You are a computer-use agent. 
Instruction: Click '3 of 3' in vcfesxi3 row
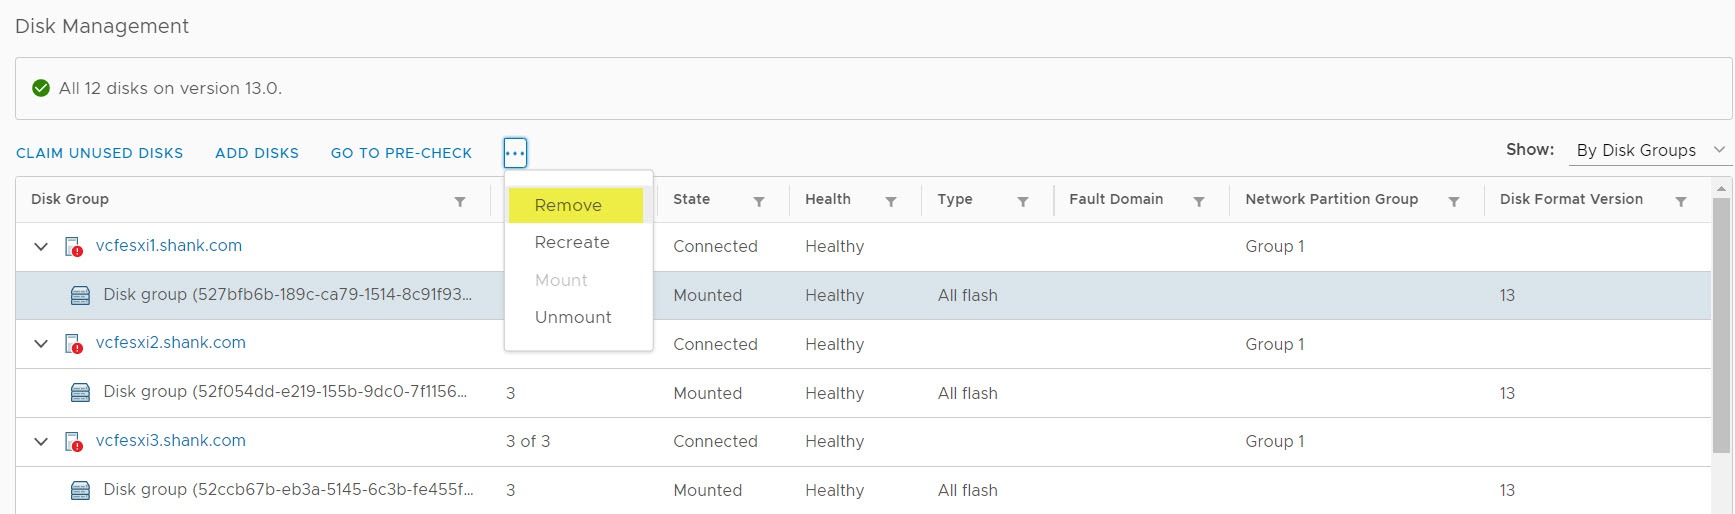(x=528, y=441)
